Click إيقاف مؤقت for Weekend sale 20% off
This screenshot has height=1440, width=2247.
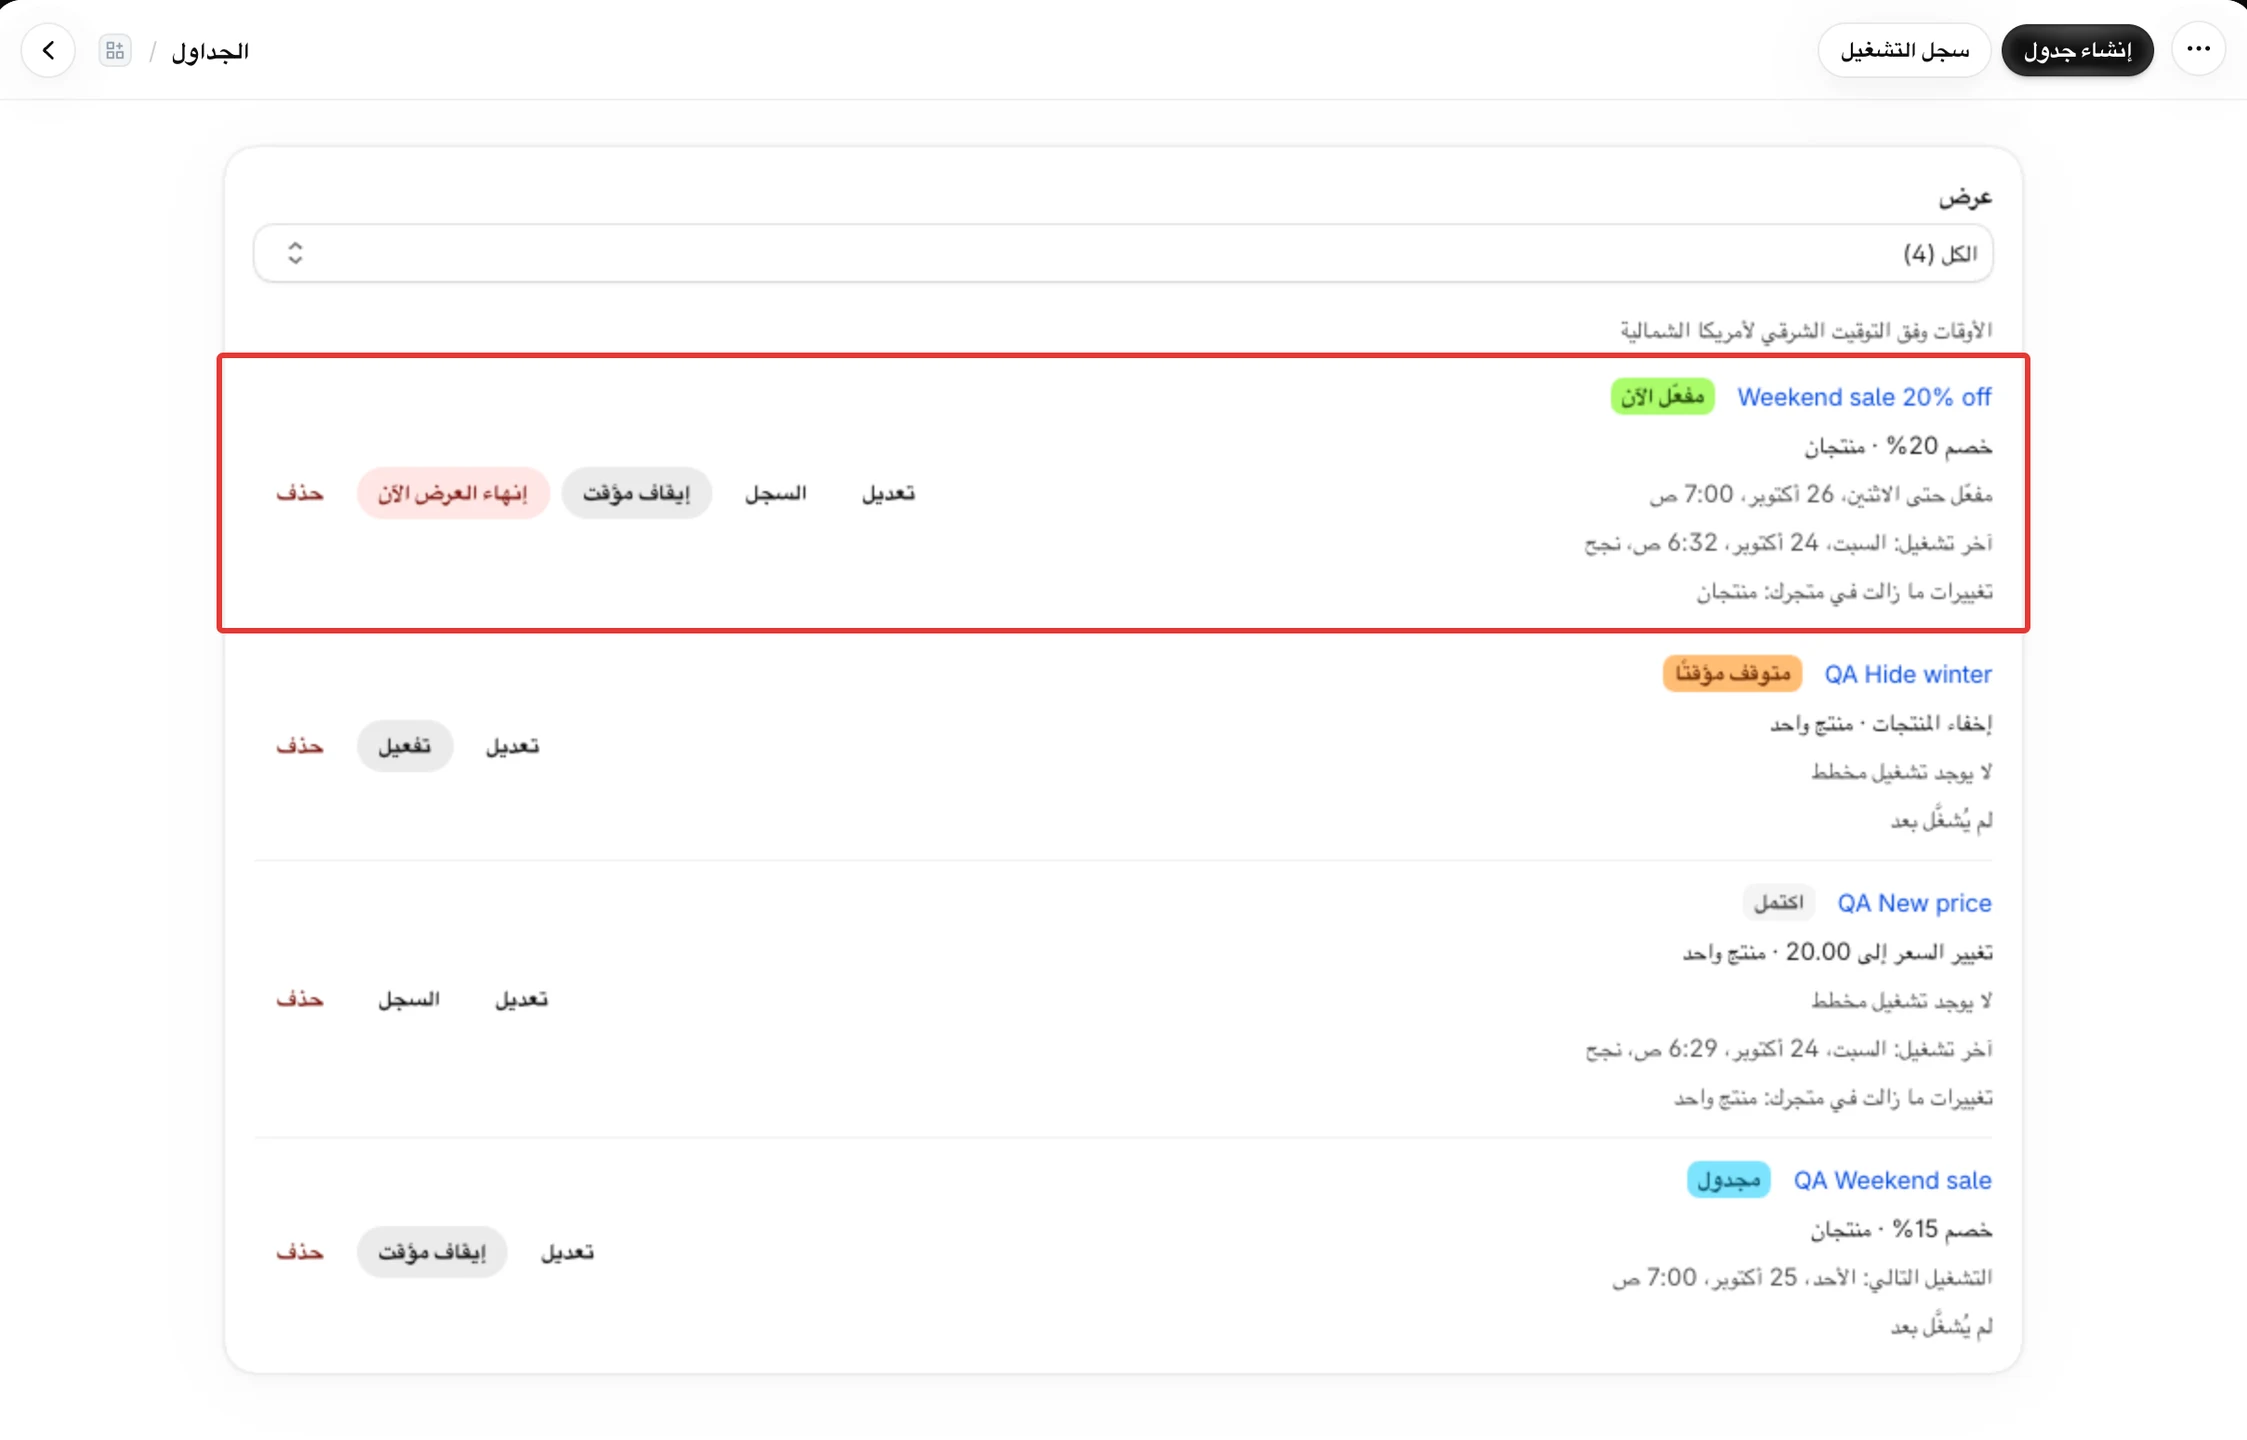pos(636,493)
